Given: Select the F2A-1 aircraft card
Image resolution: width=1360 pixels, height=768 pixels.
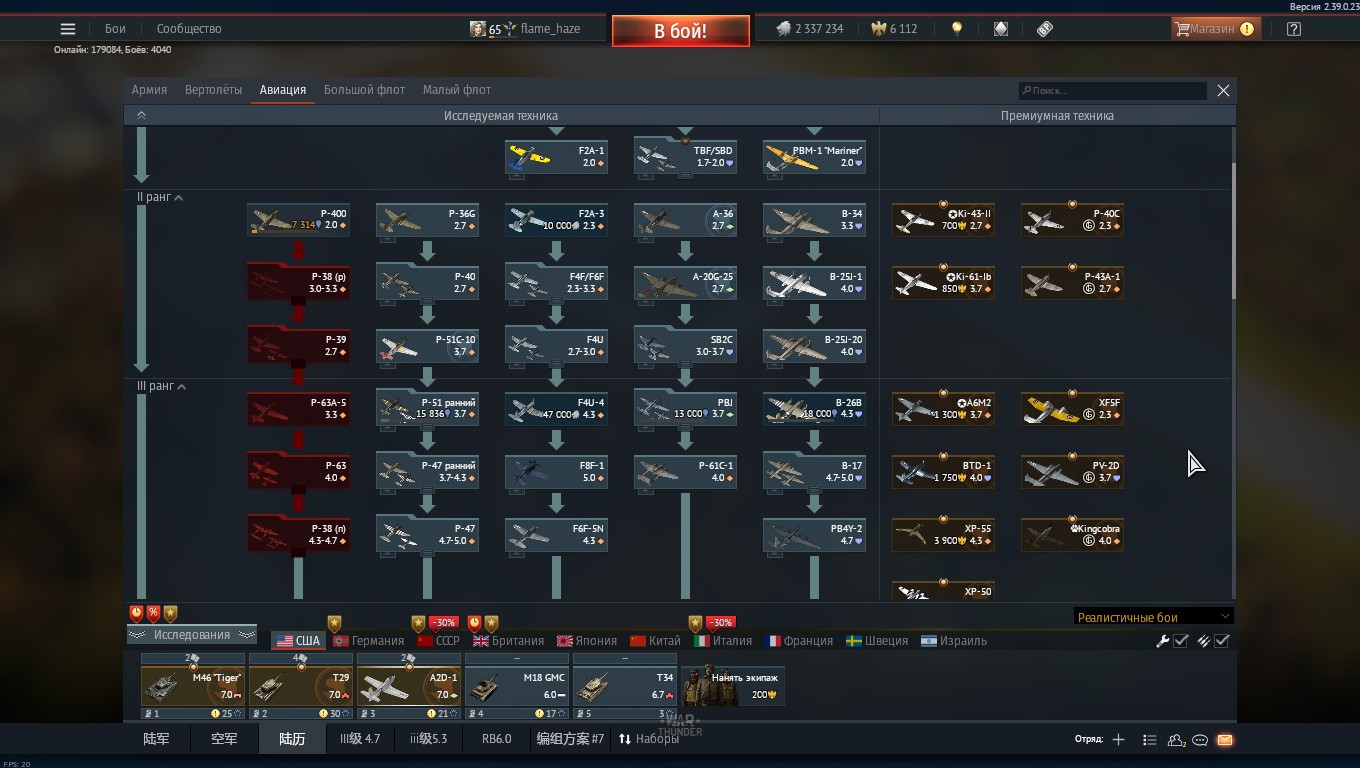Looking at the screenshot, I should [556, 157].
